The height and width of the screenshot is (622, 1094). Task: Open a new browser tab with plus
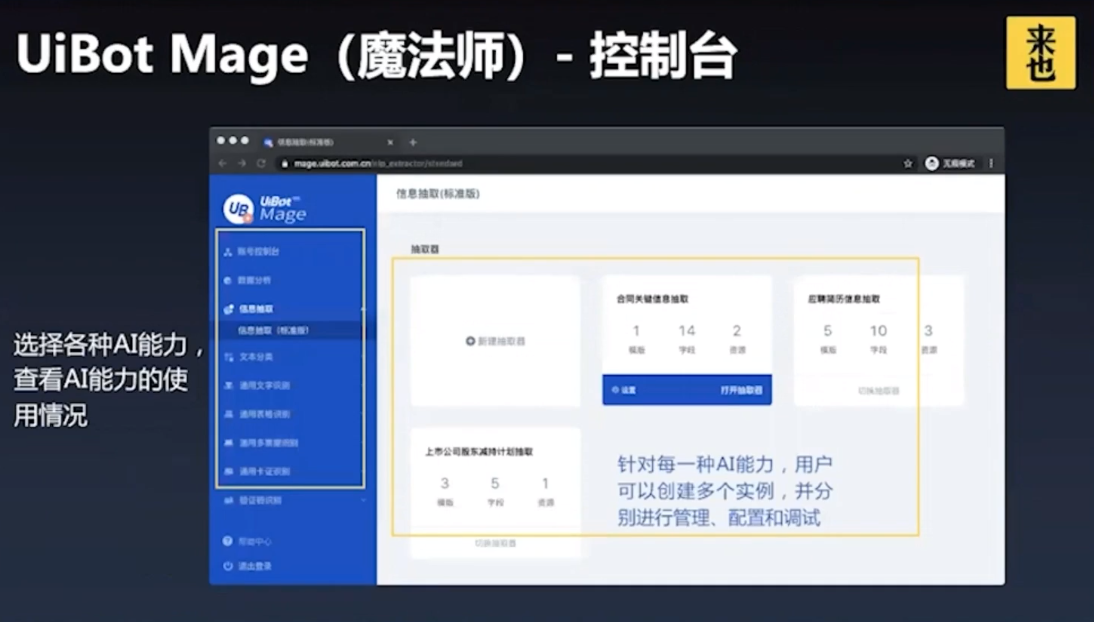413,142
